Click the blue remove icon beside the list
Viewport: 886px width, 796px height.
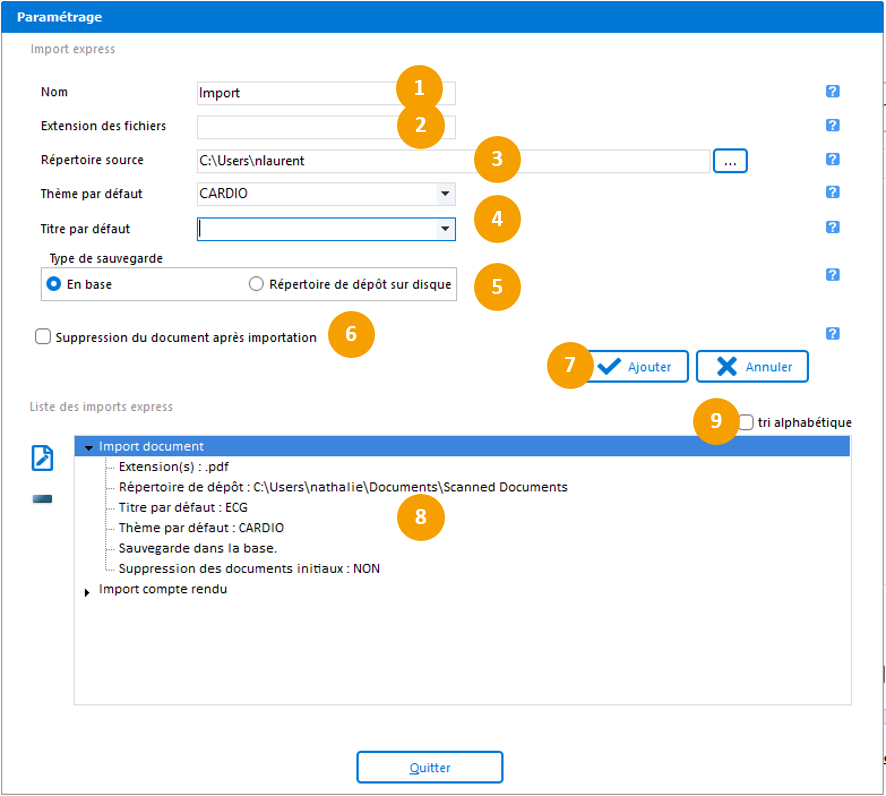(x=42, y=499)
